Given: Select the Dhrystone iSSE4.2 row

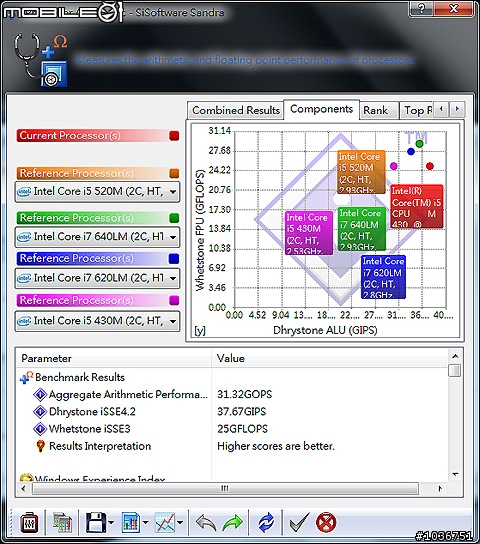Looking at the screenshot, I should point(84,412).
